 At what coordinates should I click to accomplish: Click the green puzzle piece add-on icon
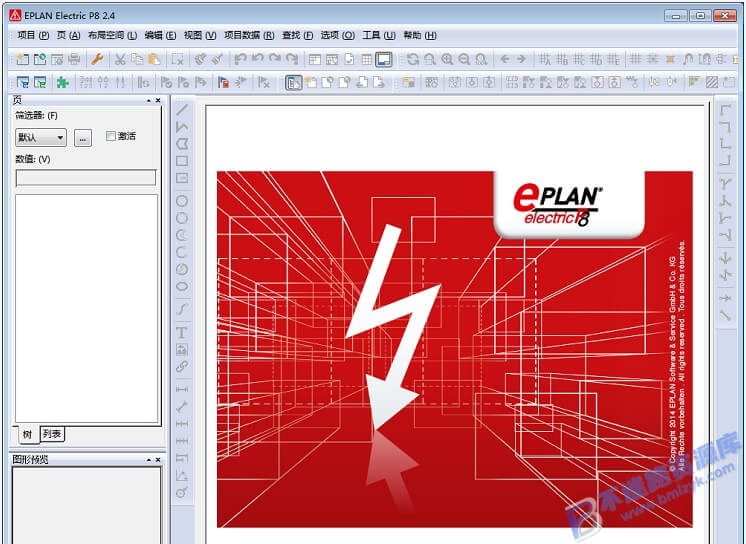click(x=63, y=82)
